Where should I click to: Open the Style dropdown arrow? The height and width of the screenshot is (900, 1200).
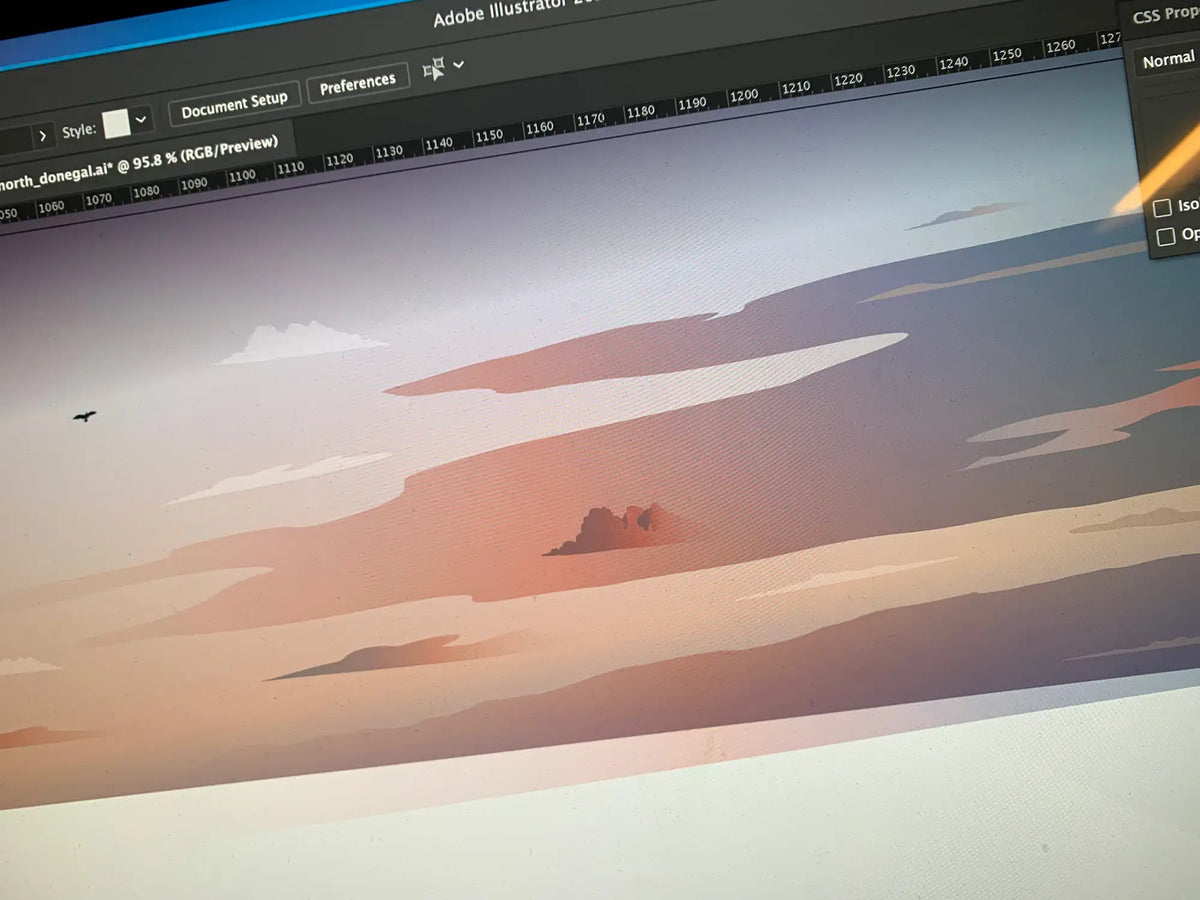[141, 119]
